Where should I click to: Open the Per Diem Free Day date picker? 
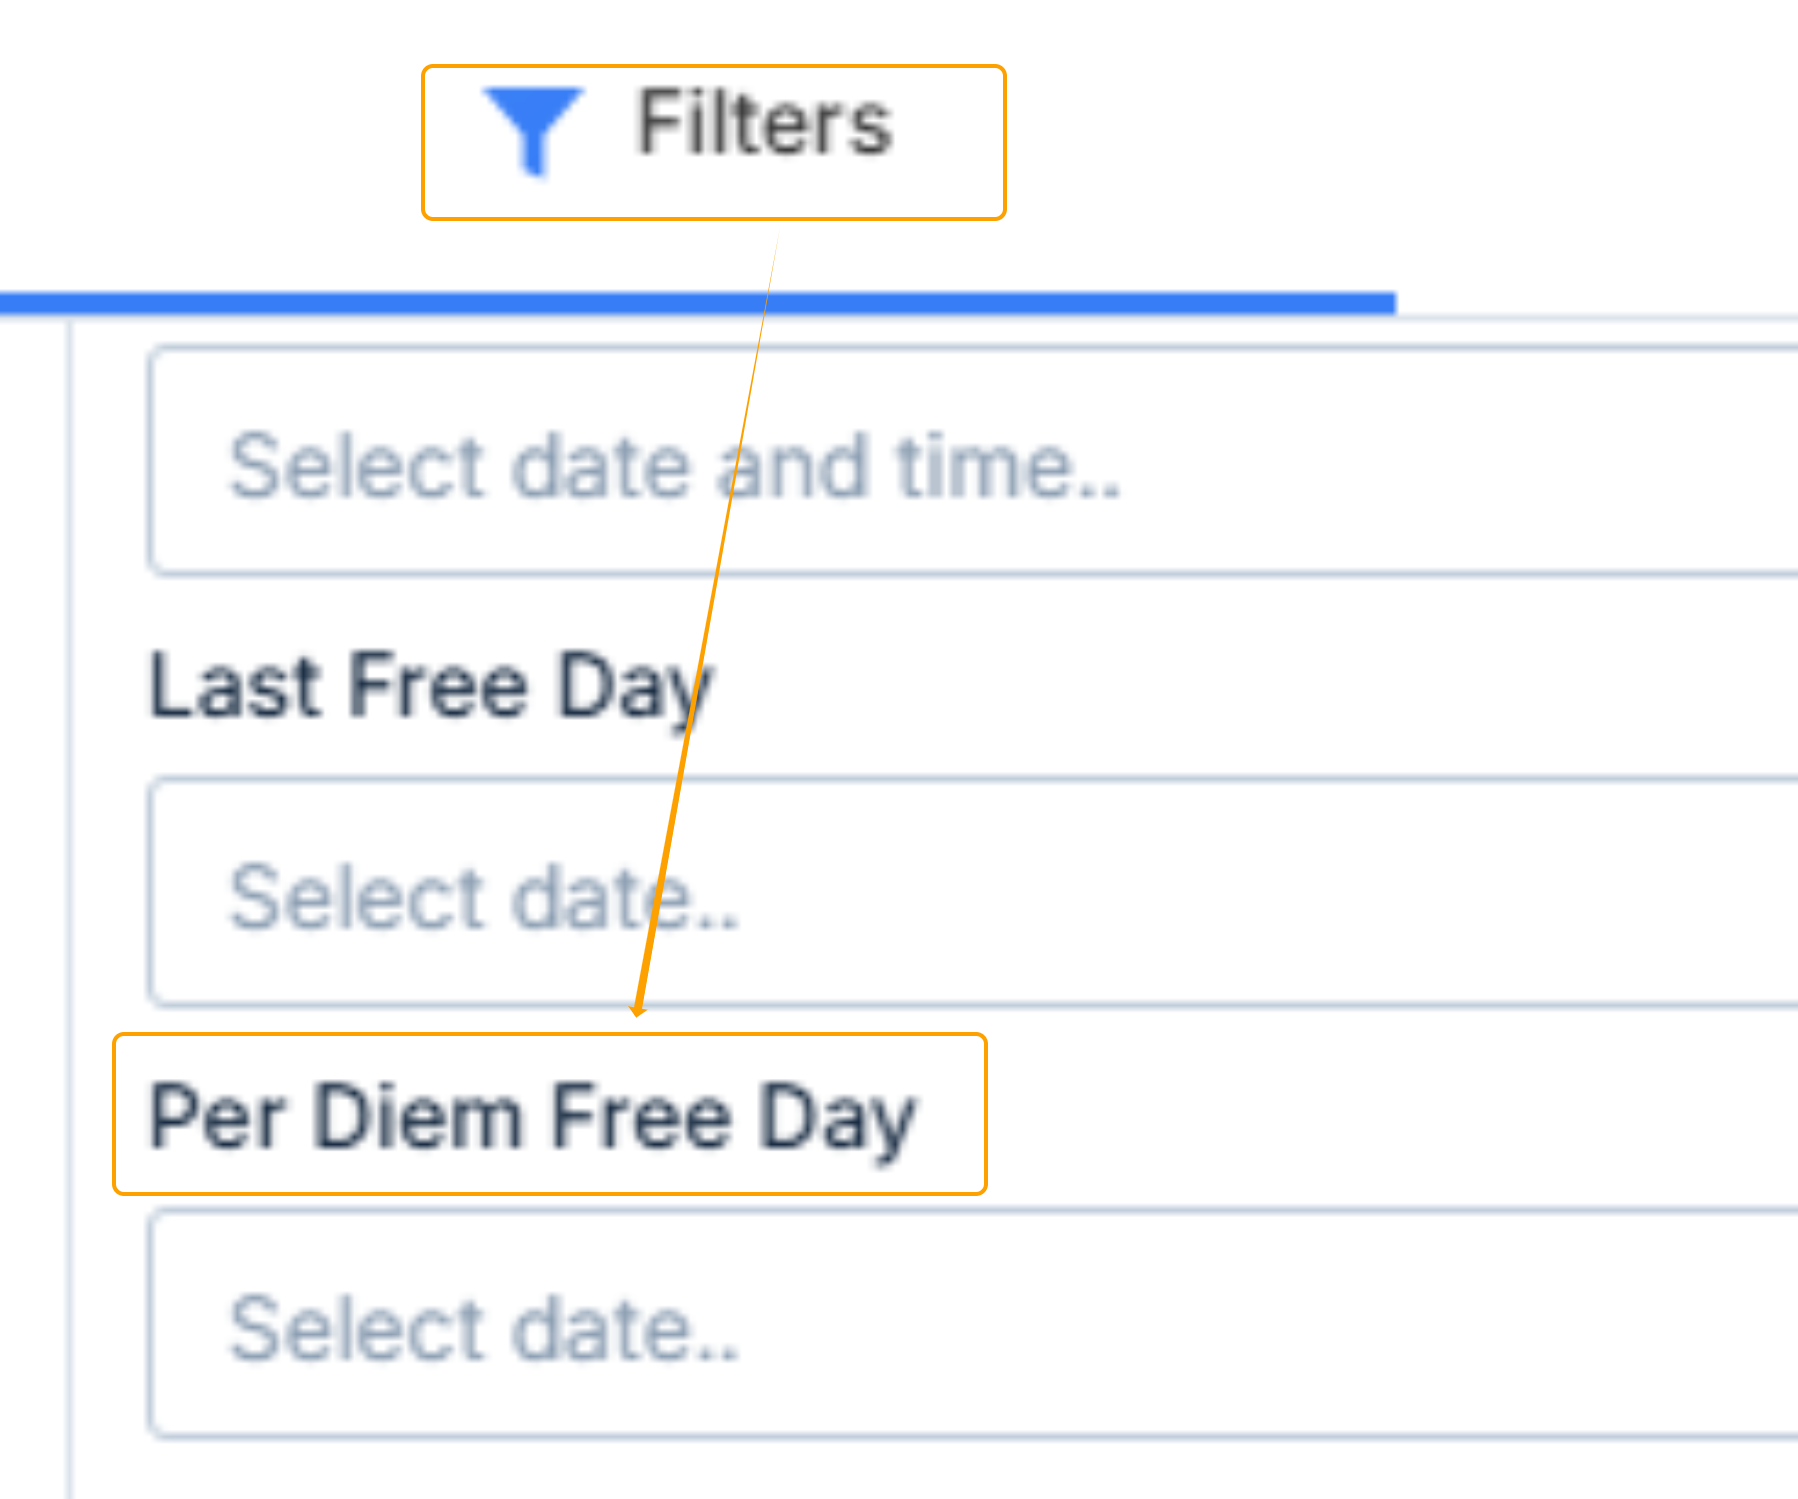point(972,1323)
